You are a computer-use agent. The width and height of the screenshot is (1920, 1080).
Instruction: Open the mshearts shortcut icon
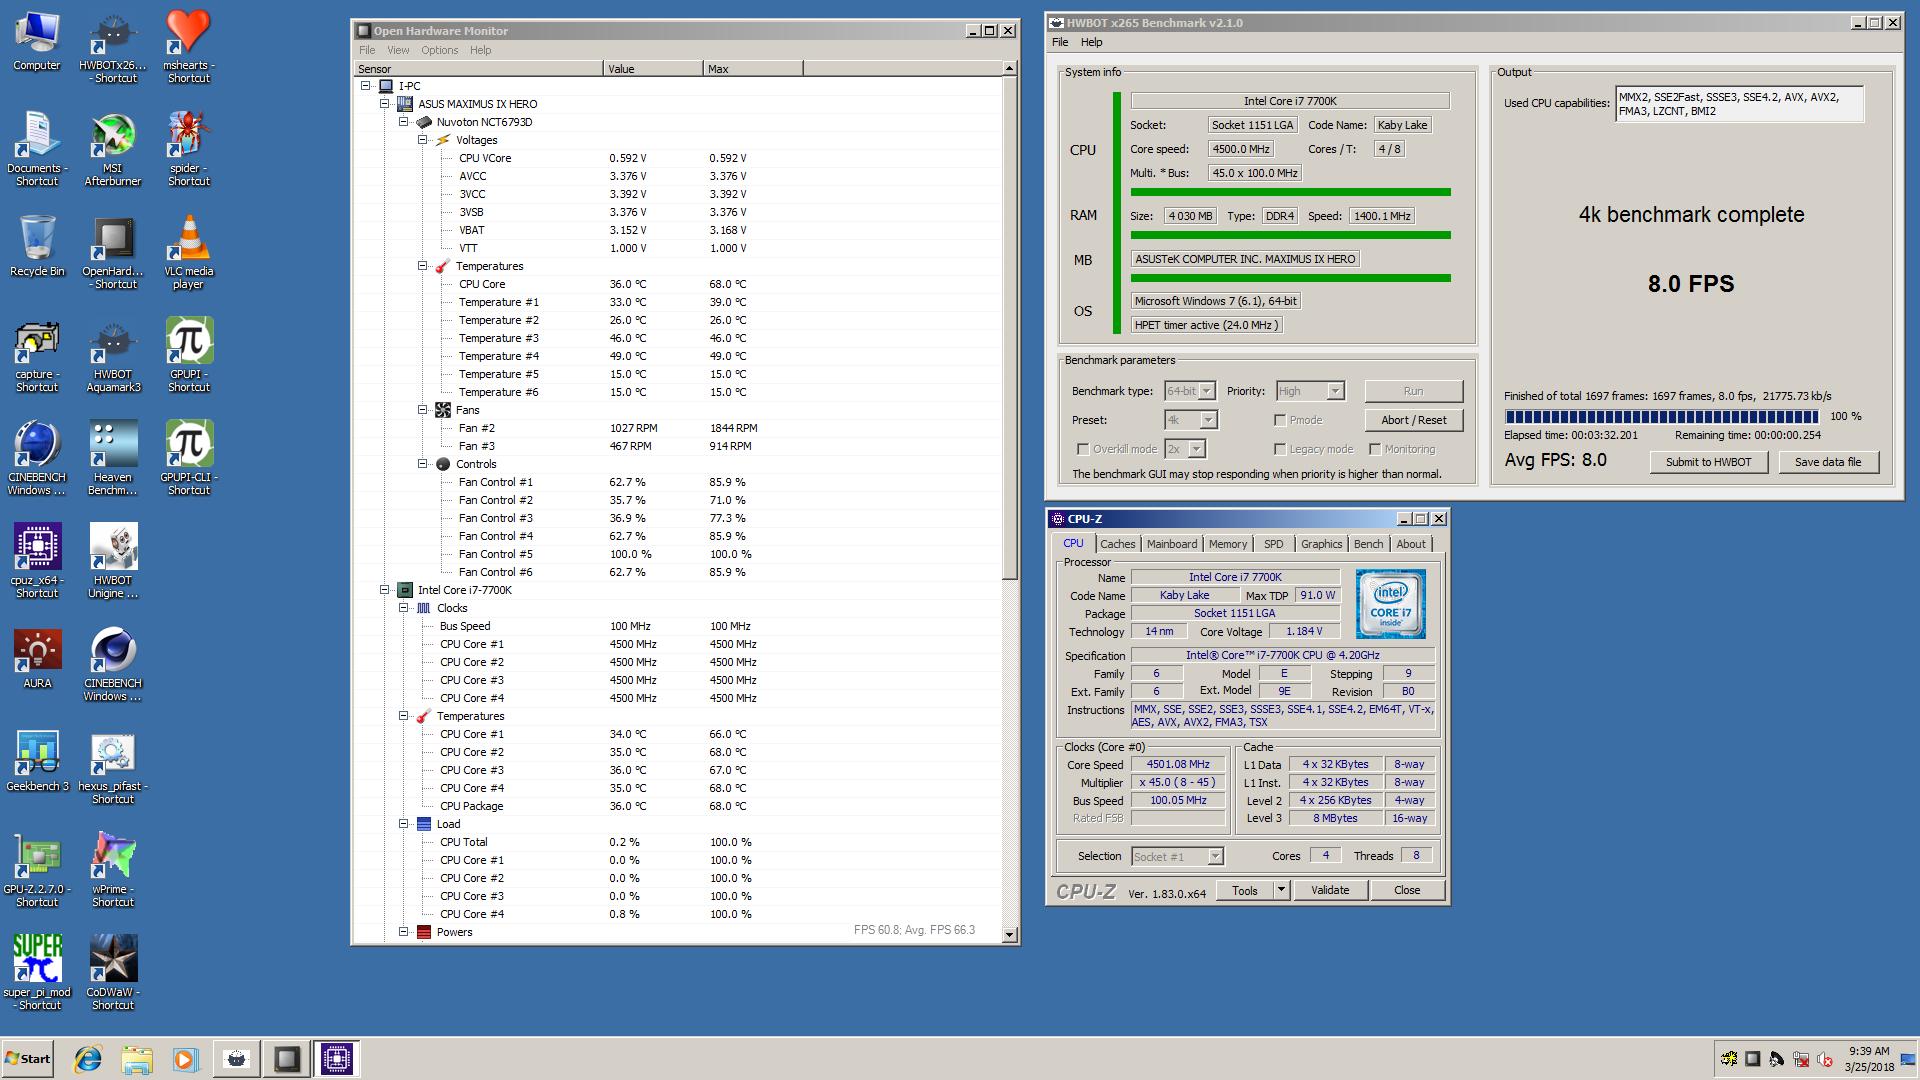coord(188,47)
